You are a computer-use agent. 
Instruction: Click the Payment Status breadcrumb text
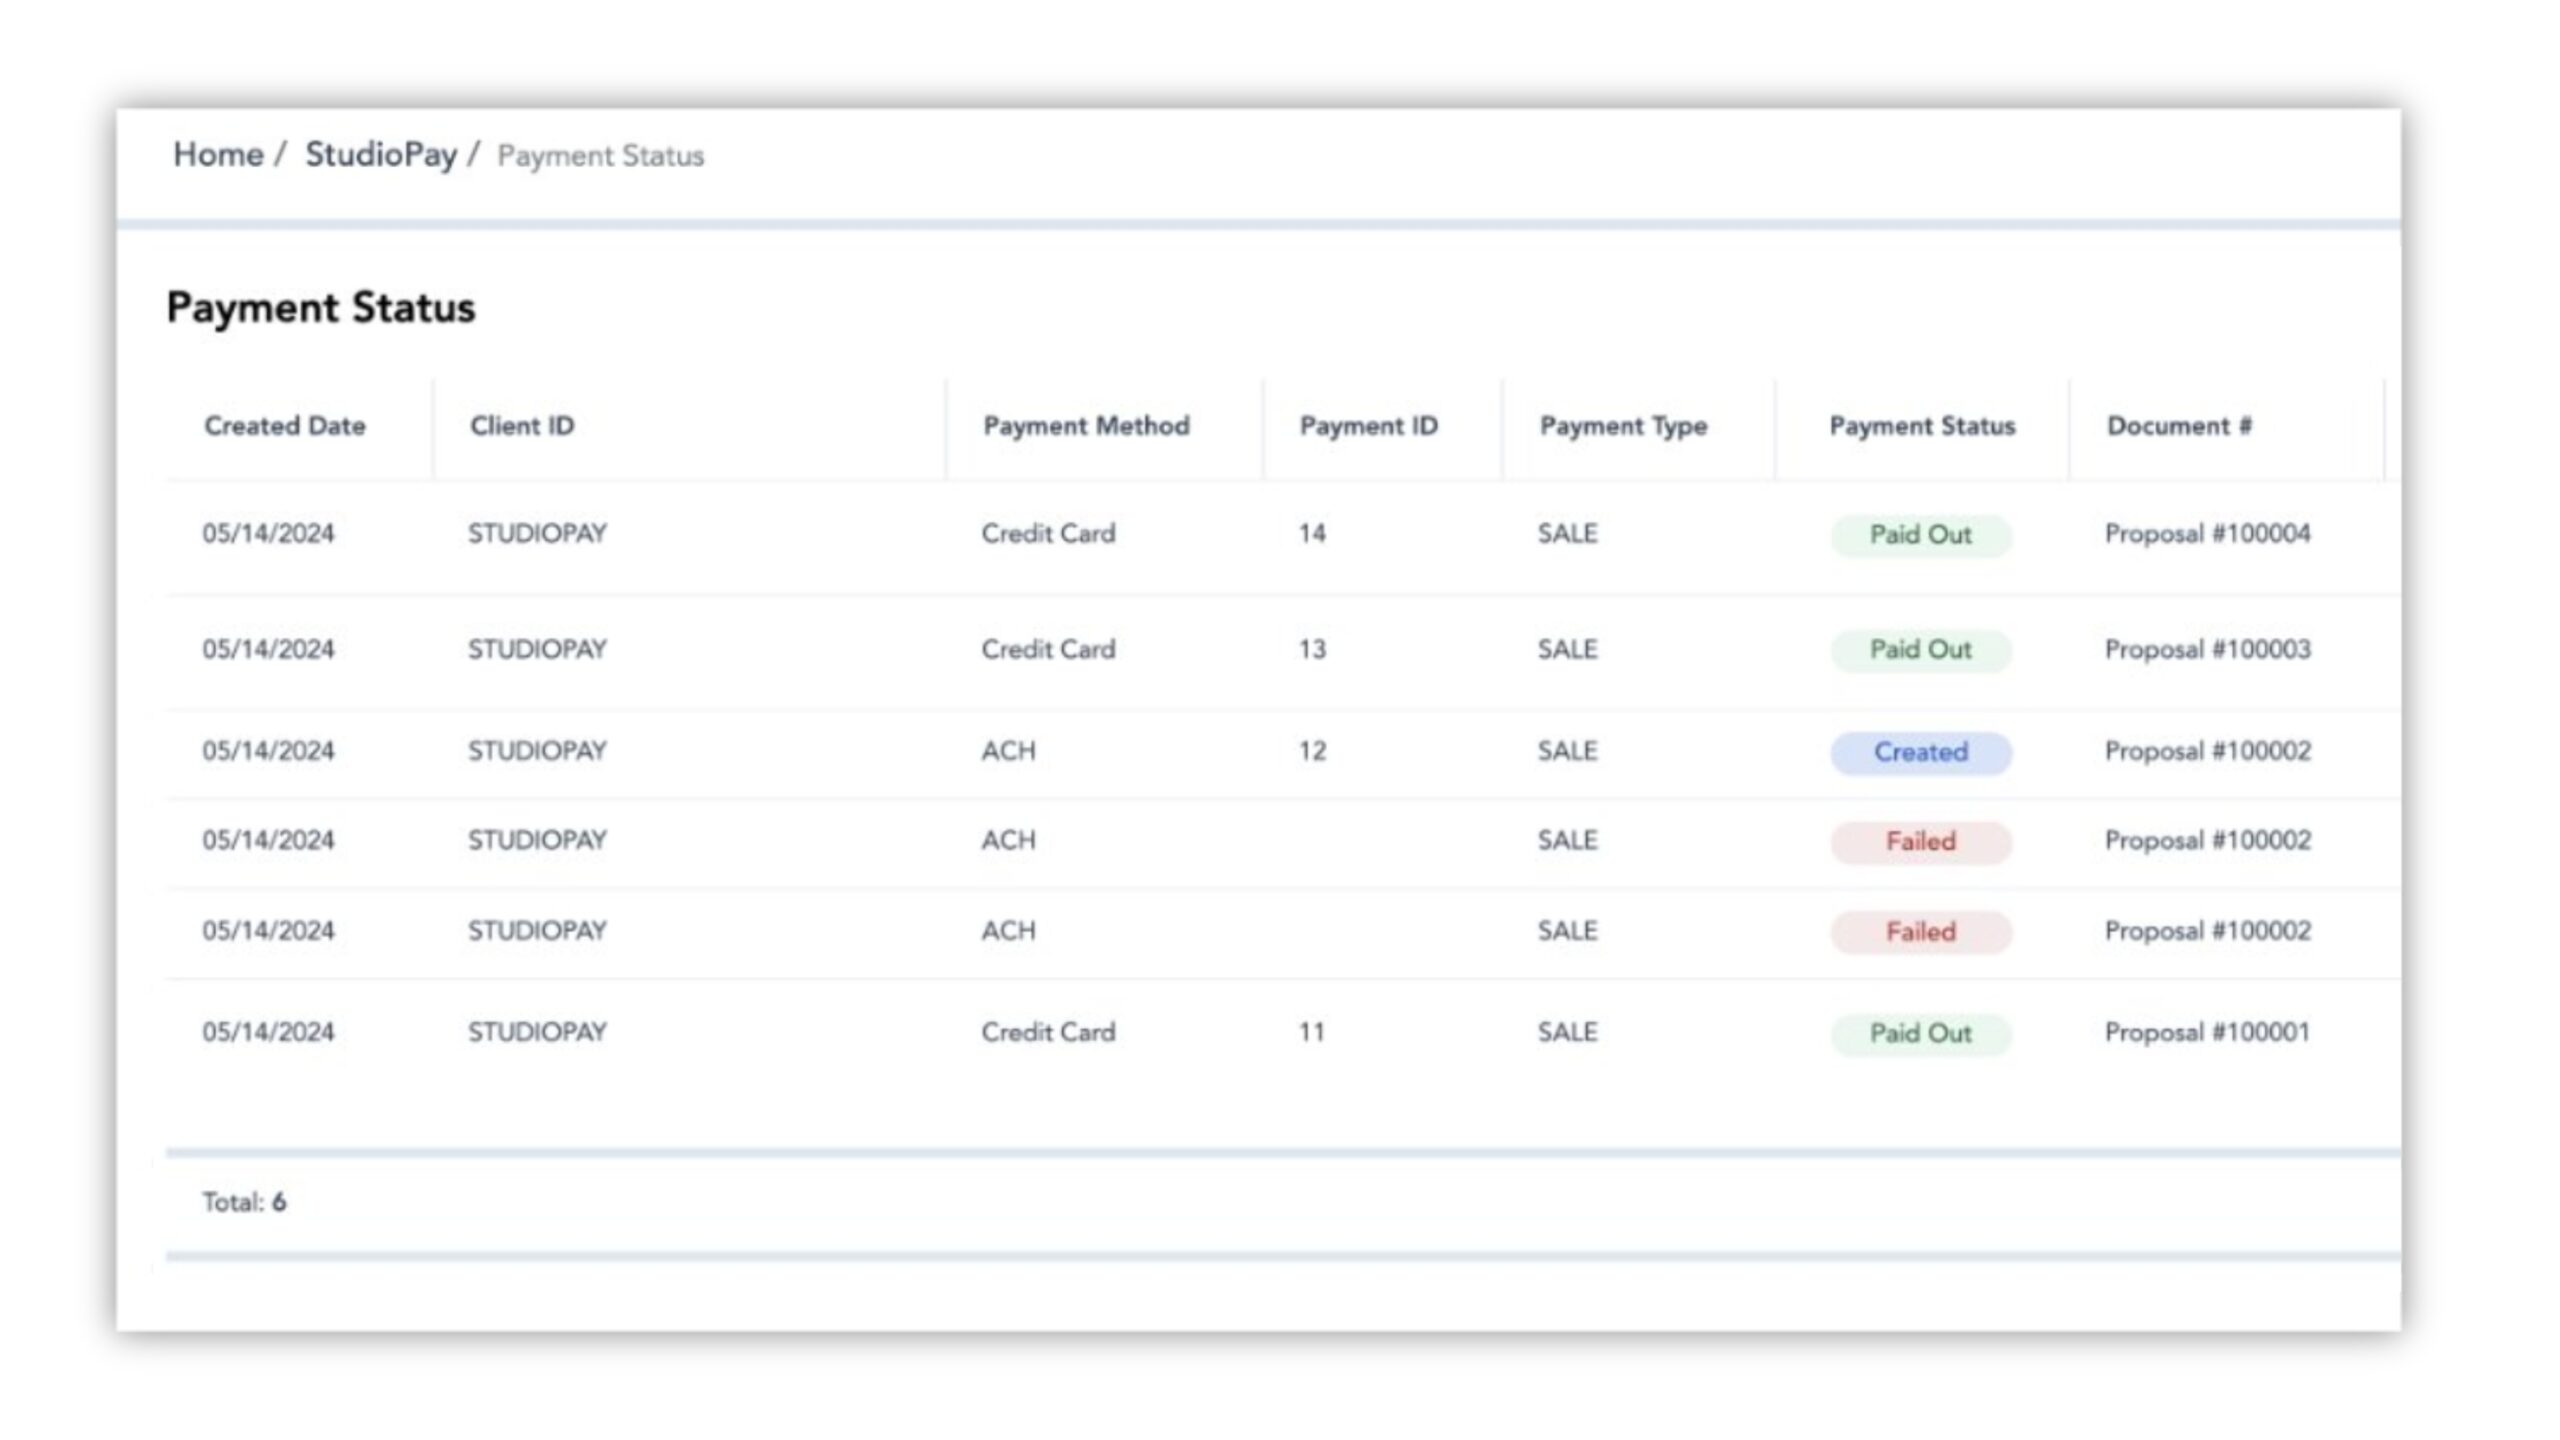(x=600, y=156)
